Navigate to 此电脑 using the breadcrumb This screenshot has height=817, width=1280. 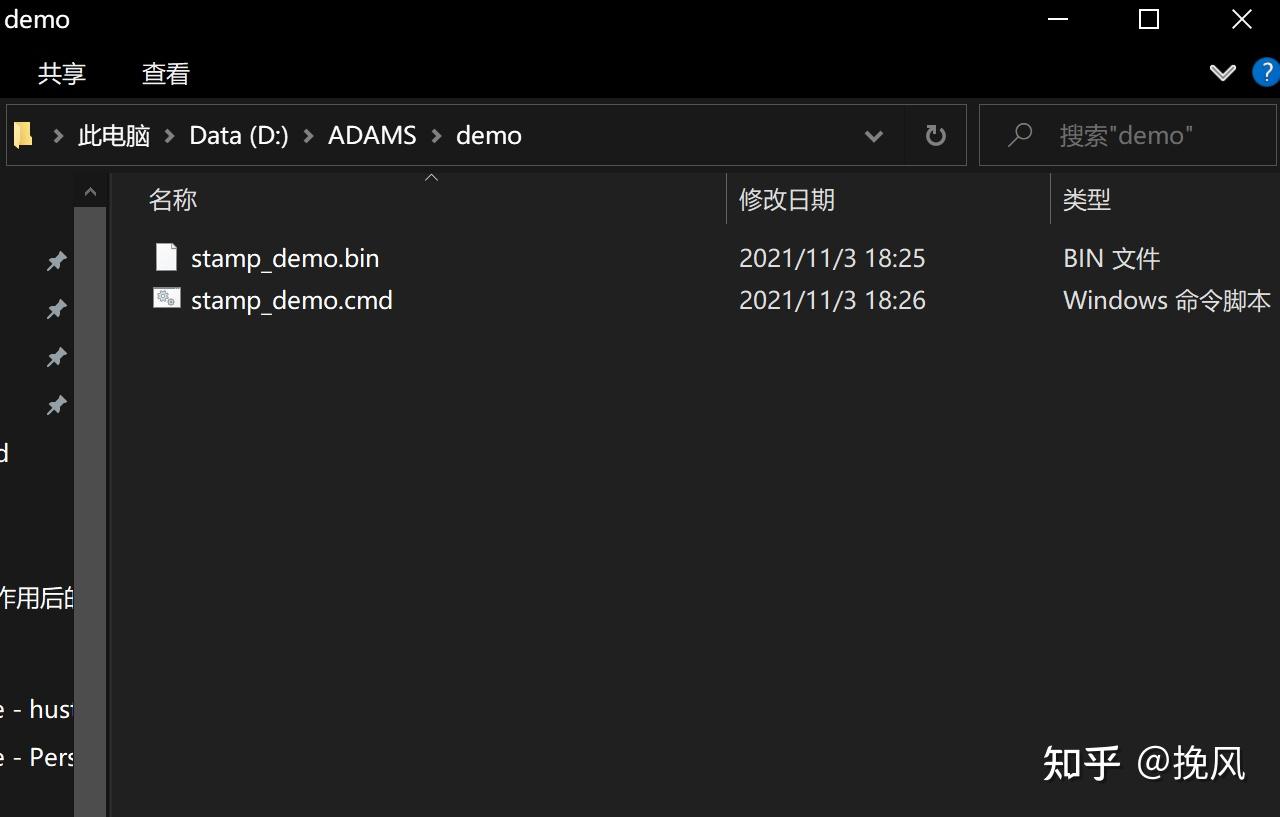[113, 135]
